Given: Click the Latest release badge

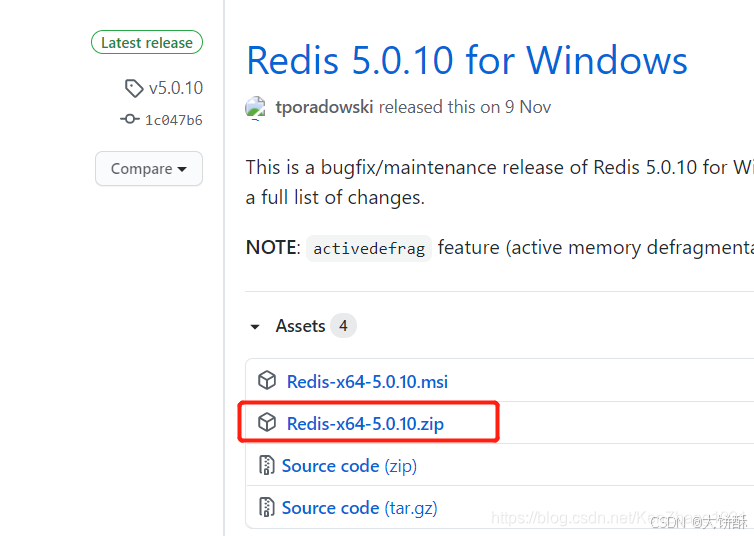Looking at the screenshot, I should pyautogui.click(x=147, y=42).
